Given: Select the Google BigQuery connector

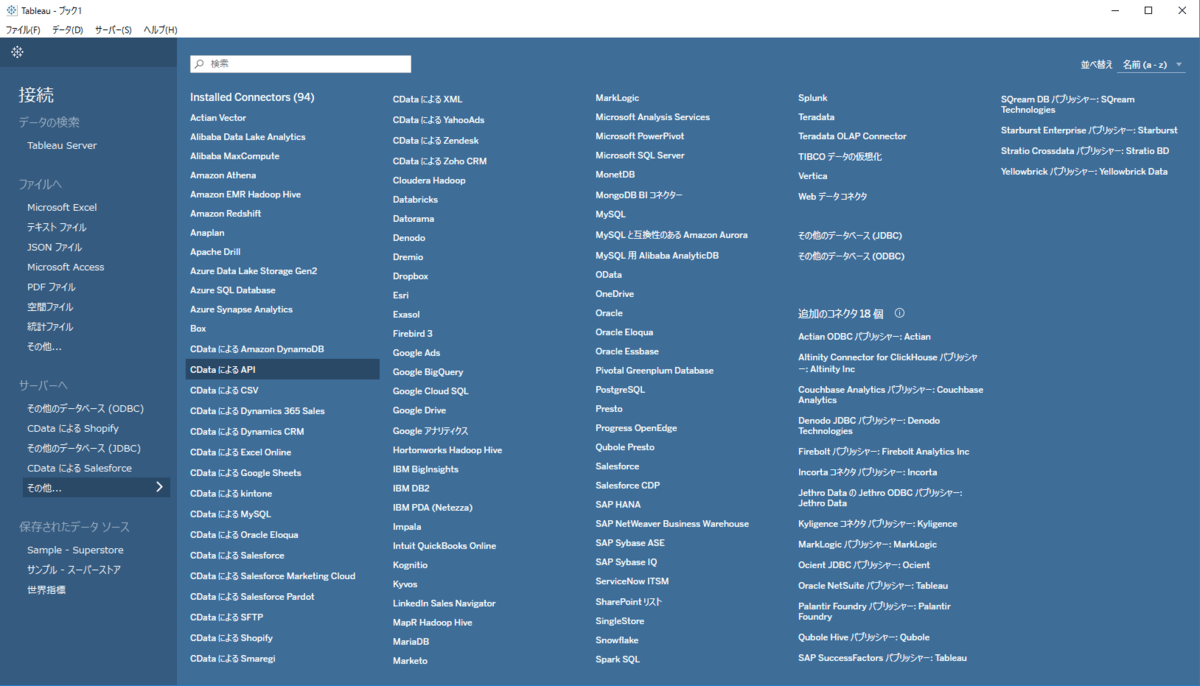Looking at the screenshot, I should click(428, 372).
